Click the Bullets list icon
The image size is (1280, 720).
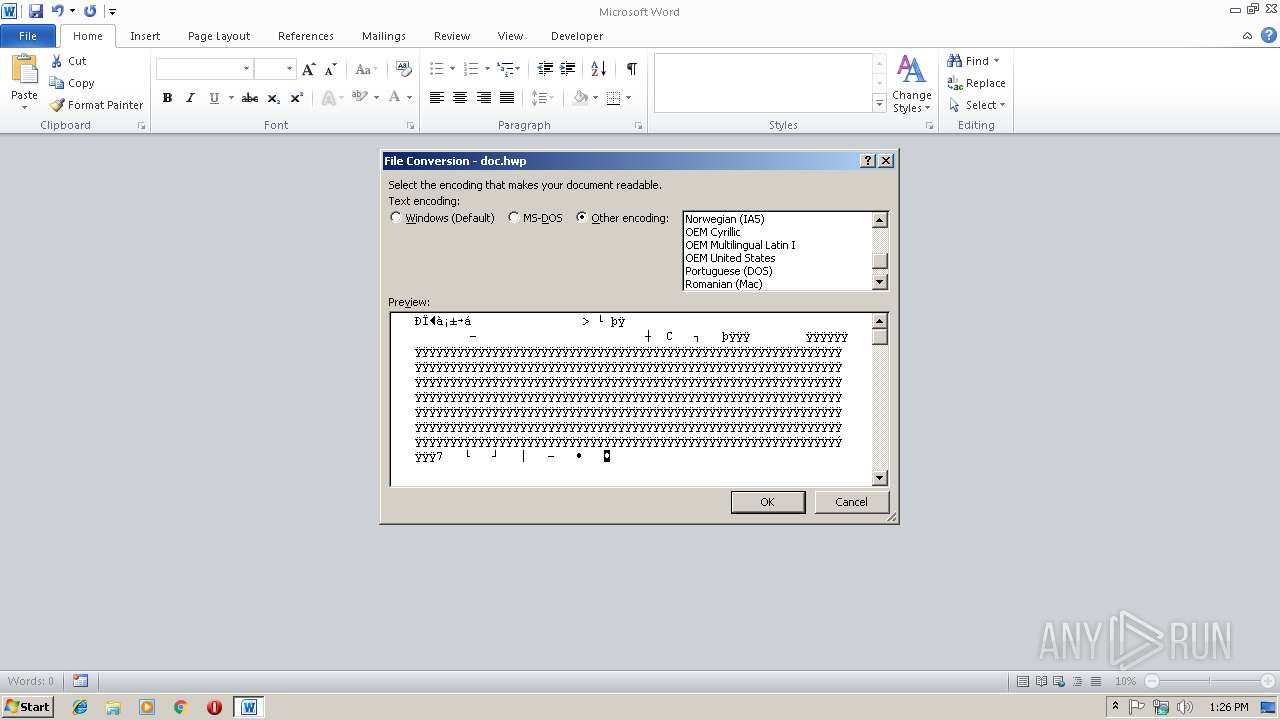point(437,69)
